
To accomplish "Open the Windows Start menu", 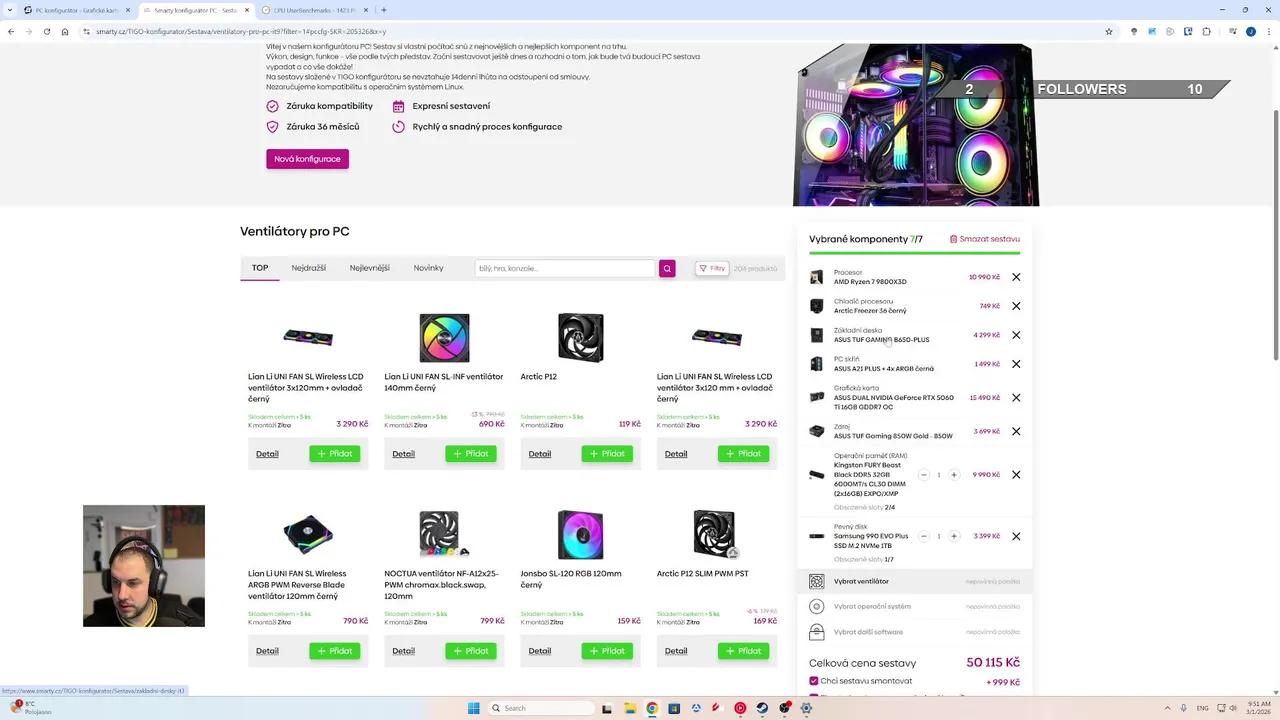I will (x=474, y=708).
